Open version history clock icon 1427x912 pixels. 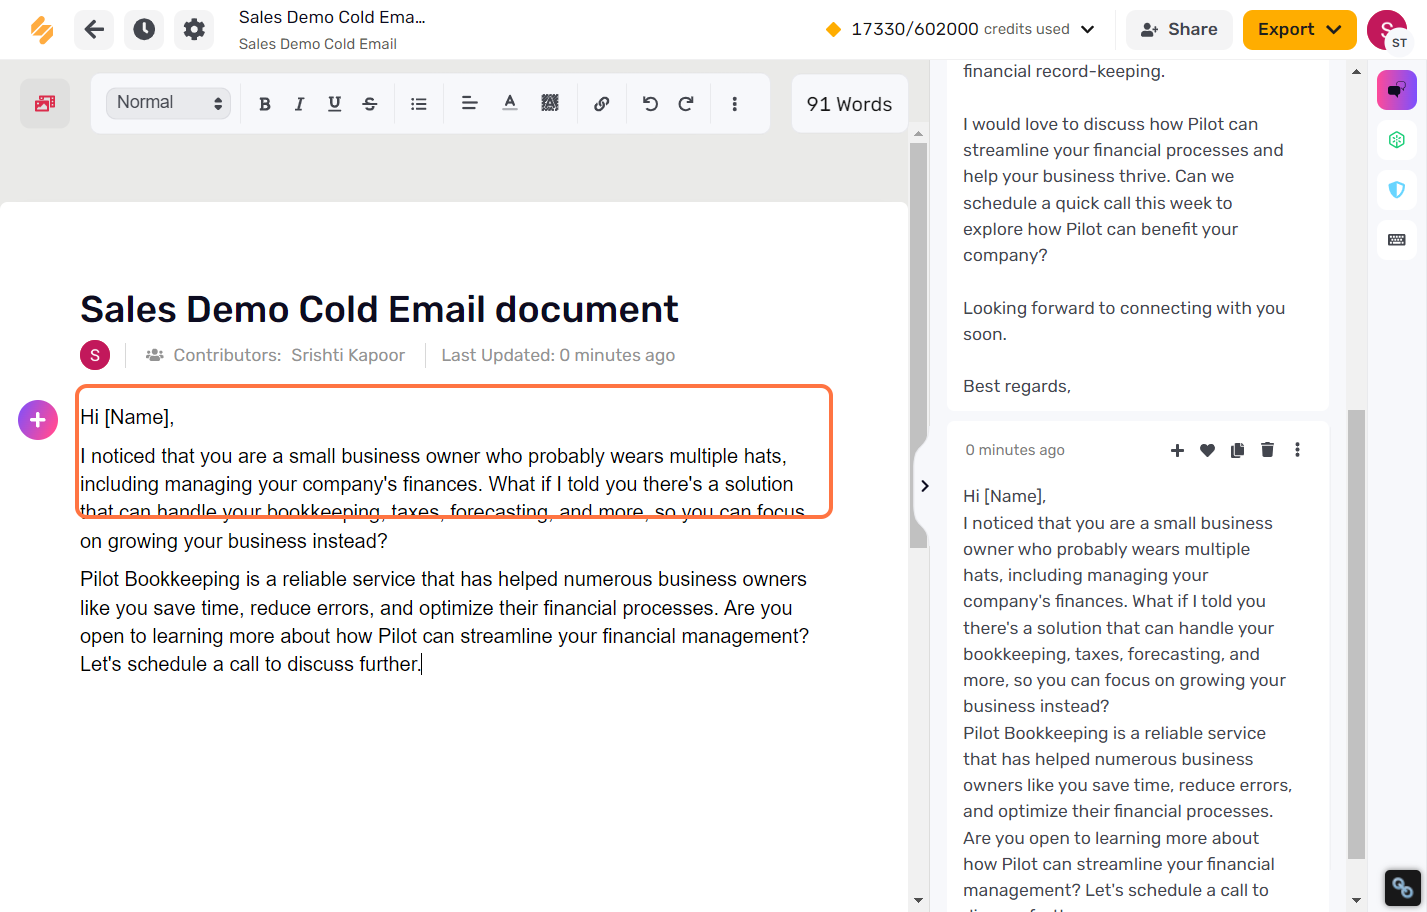144,30
